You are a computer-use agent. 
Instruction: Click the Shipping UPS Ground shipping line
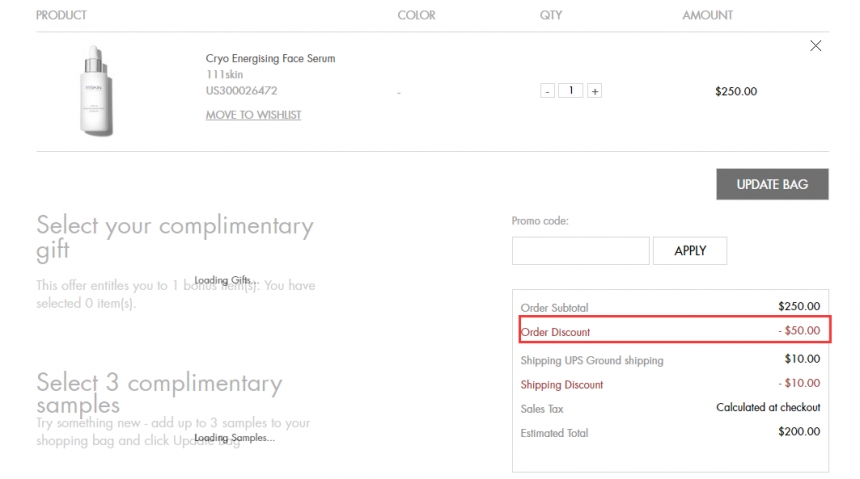(x=591, y=360)
